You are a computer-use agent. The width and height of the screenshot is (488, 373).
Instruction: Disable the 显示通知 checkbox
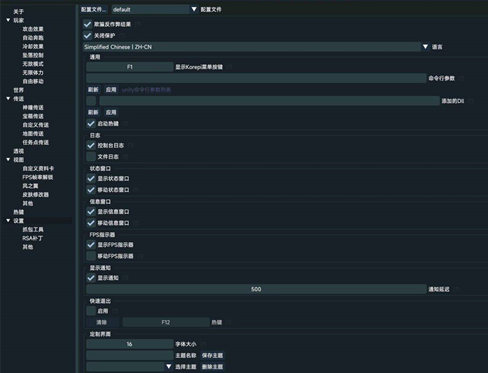tap(91, 278)
